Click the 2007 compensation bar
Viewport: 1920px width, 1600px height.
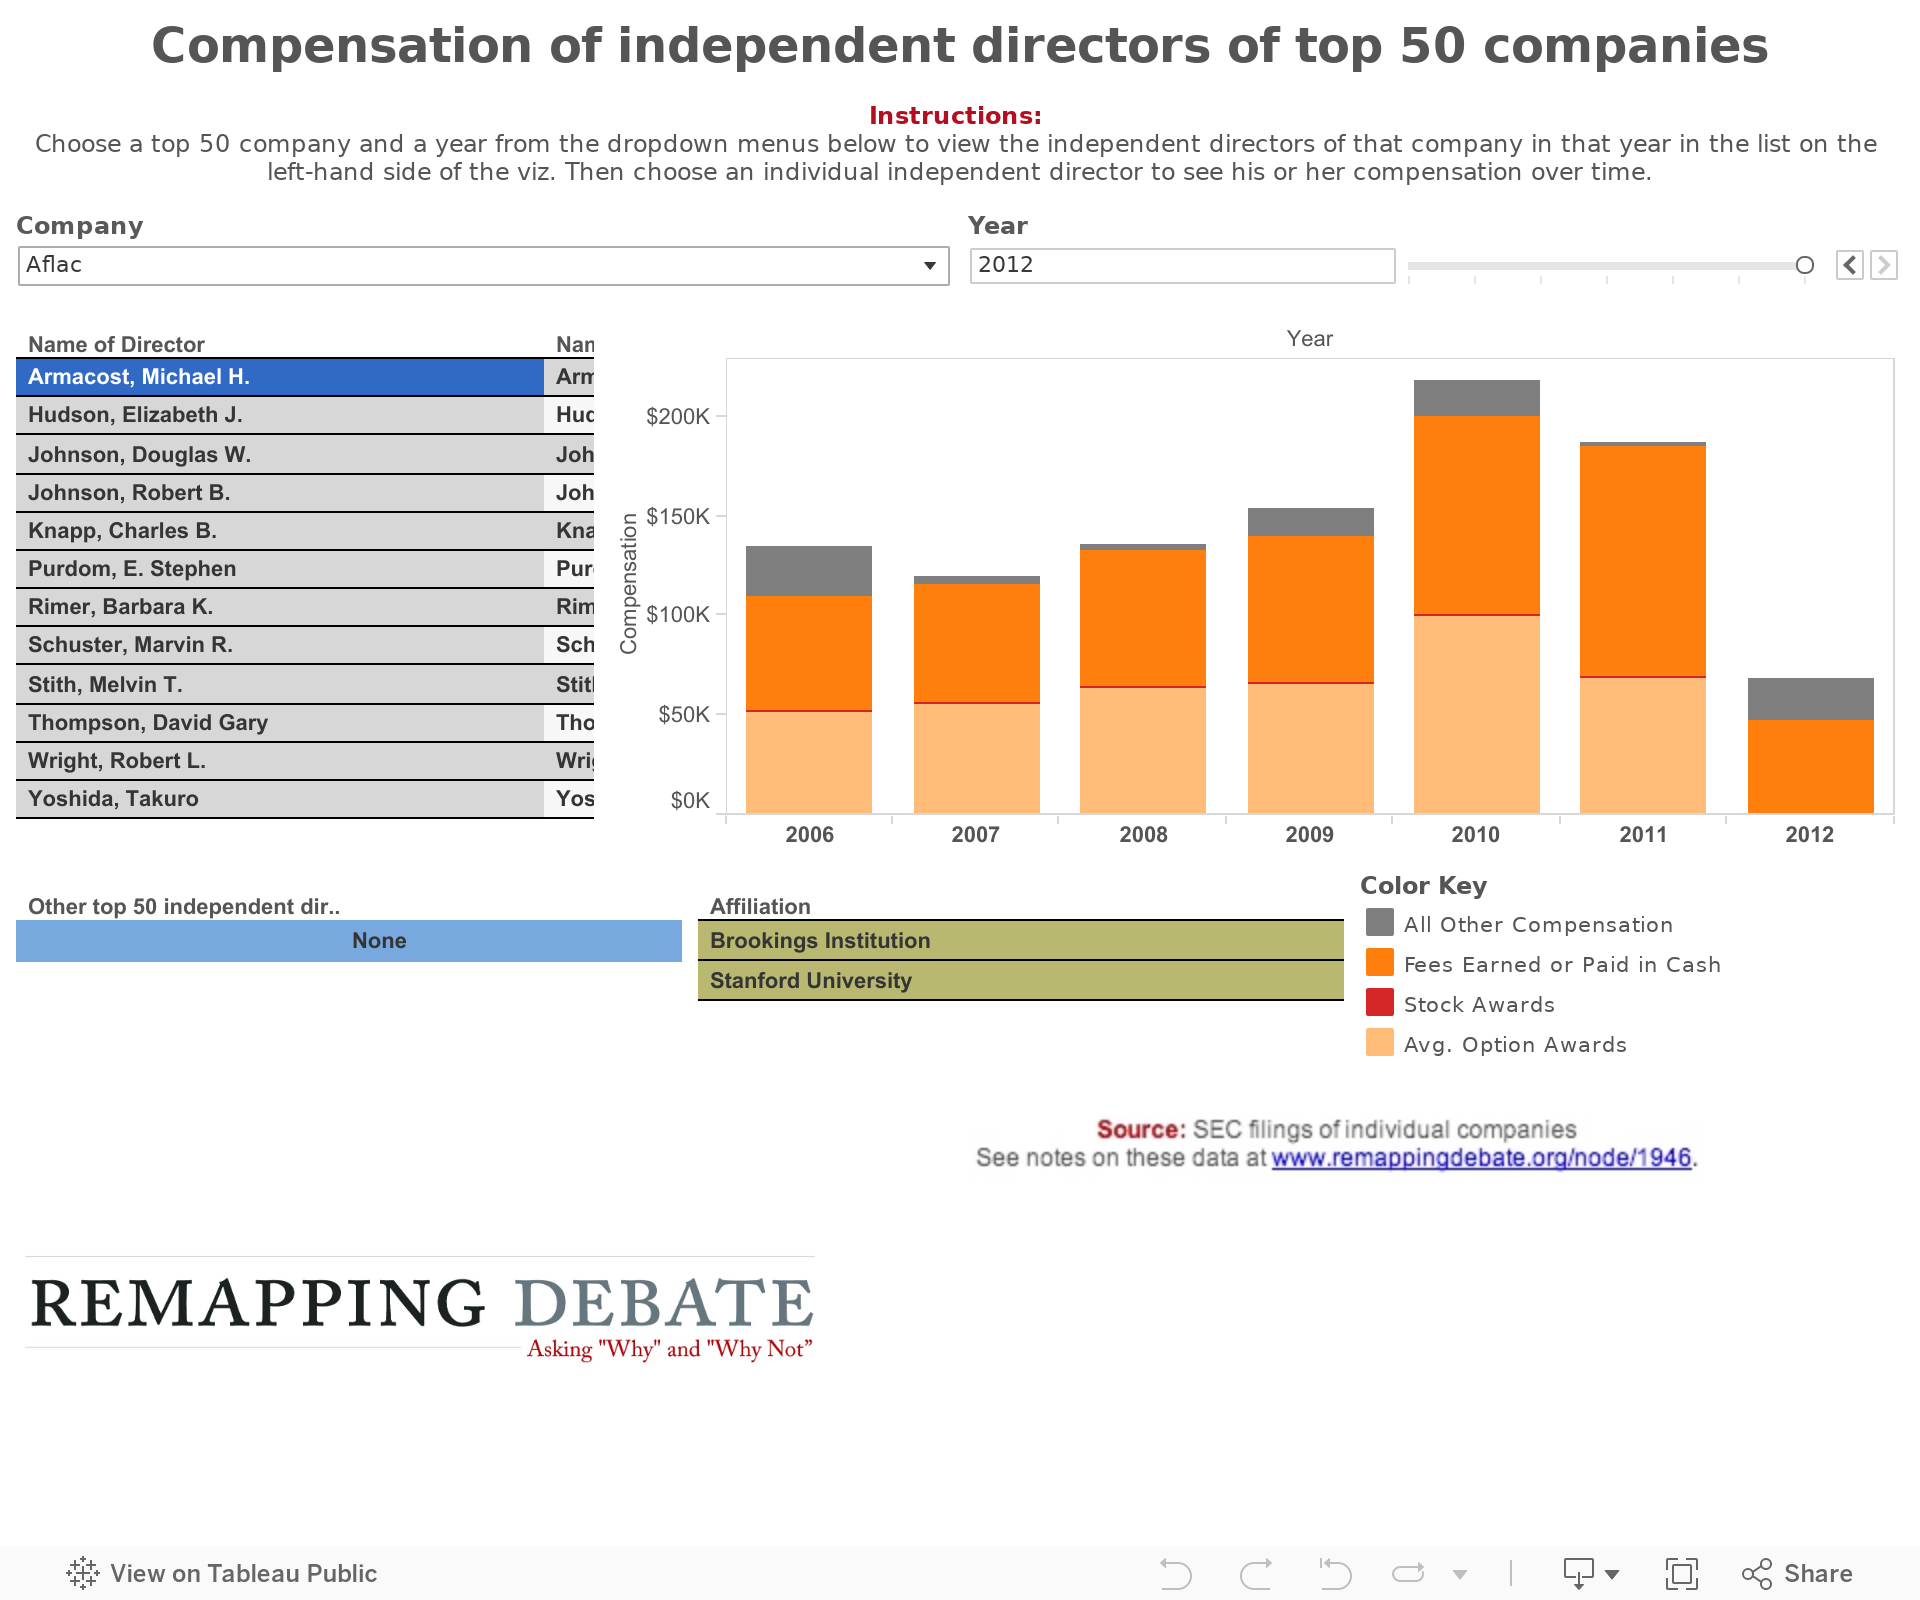[x=977, y=695]
